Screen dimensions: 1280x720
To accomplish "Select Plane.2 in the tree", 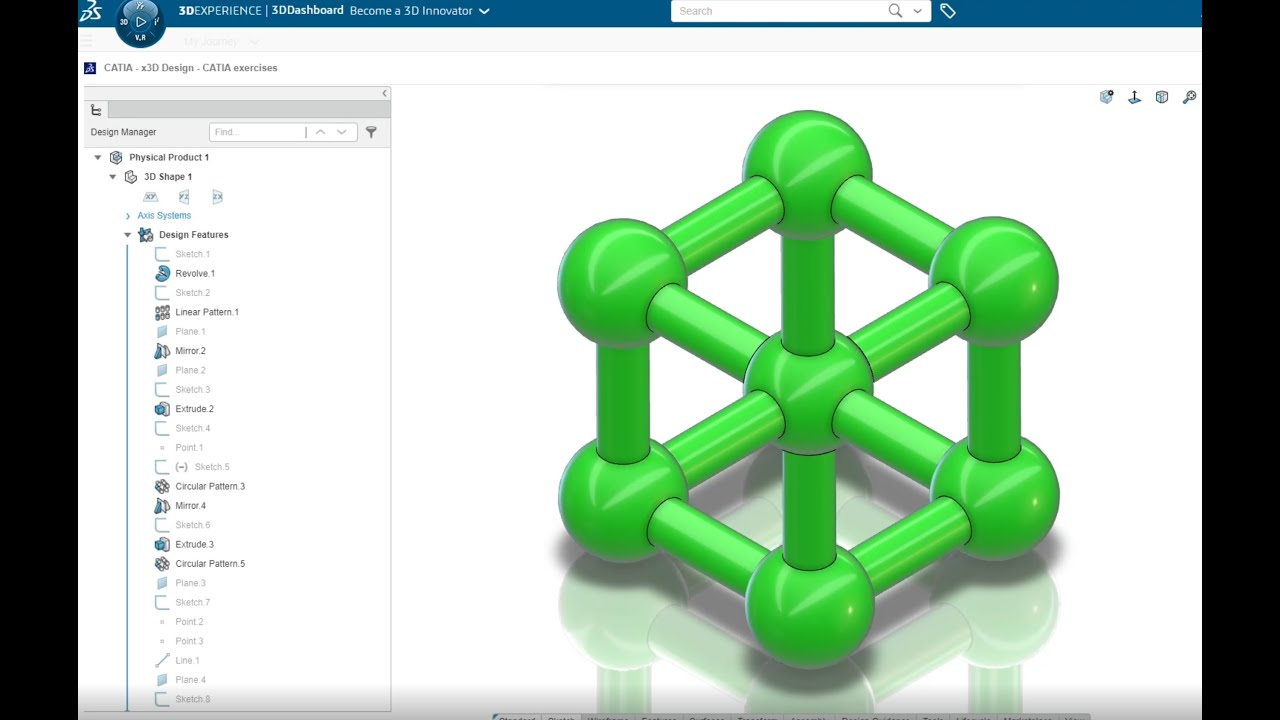I will [x=190, y=370].
